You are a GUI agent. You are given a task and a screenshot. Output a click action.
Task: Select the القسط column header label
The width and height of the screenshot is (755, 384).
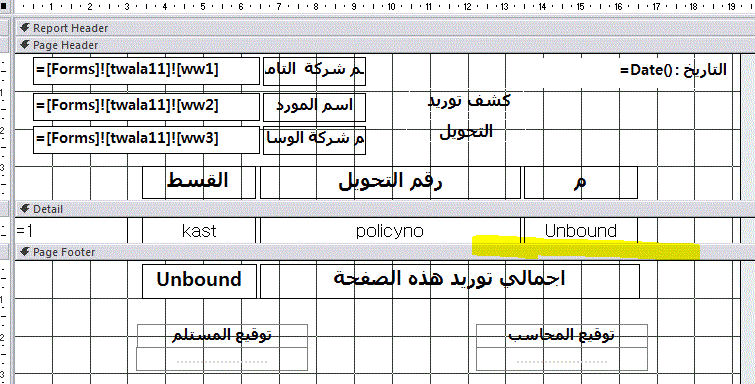[199, 182]
